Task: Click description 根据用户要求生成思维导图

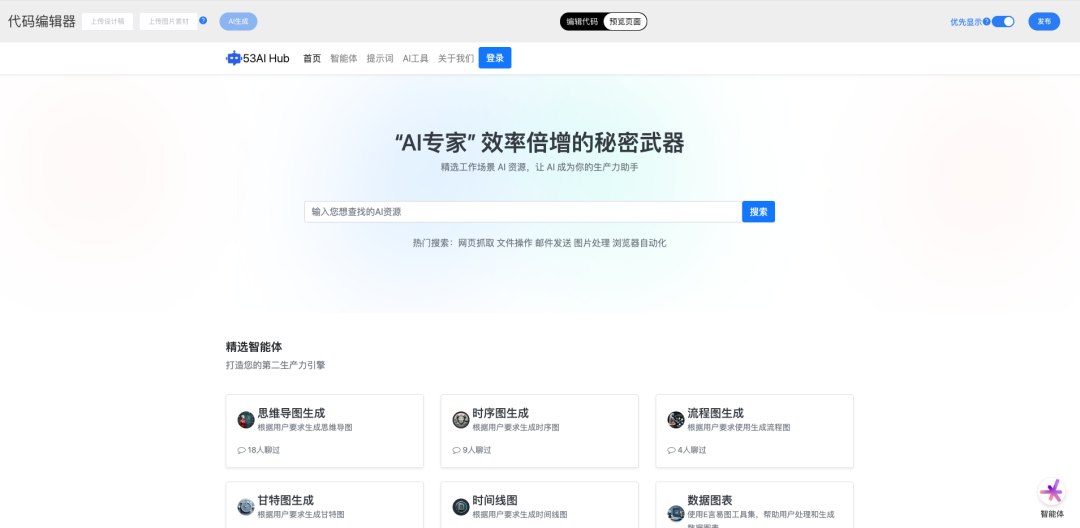Action: click(305, 427)
